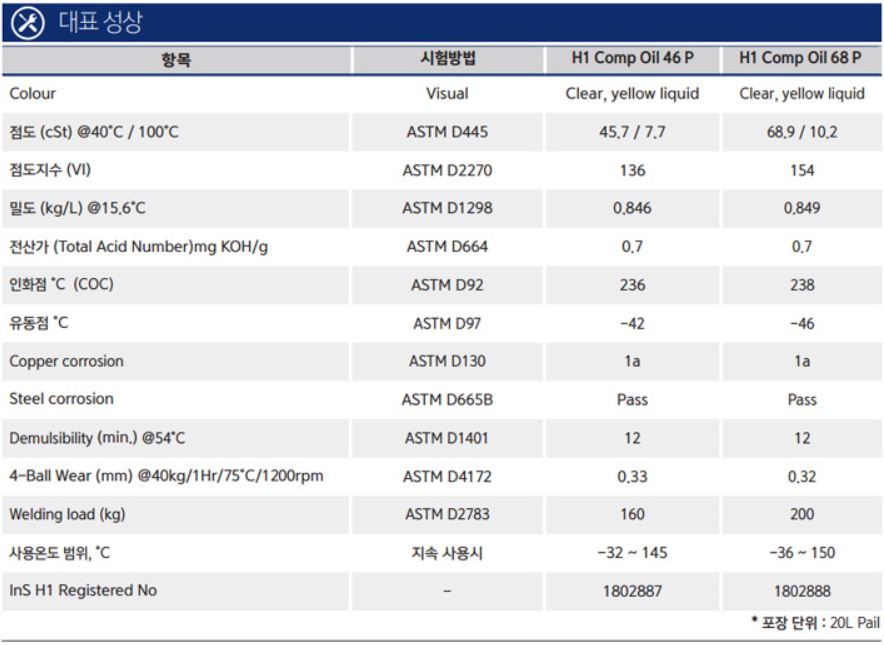Select the 'H1 Comp Oil 46 P' column header

(x=633, y=58)
